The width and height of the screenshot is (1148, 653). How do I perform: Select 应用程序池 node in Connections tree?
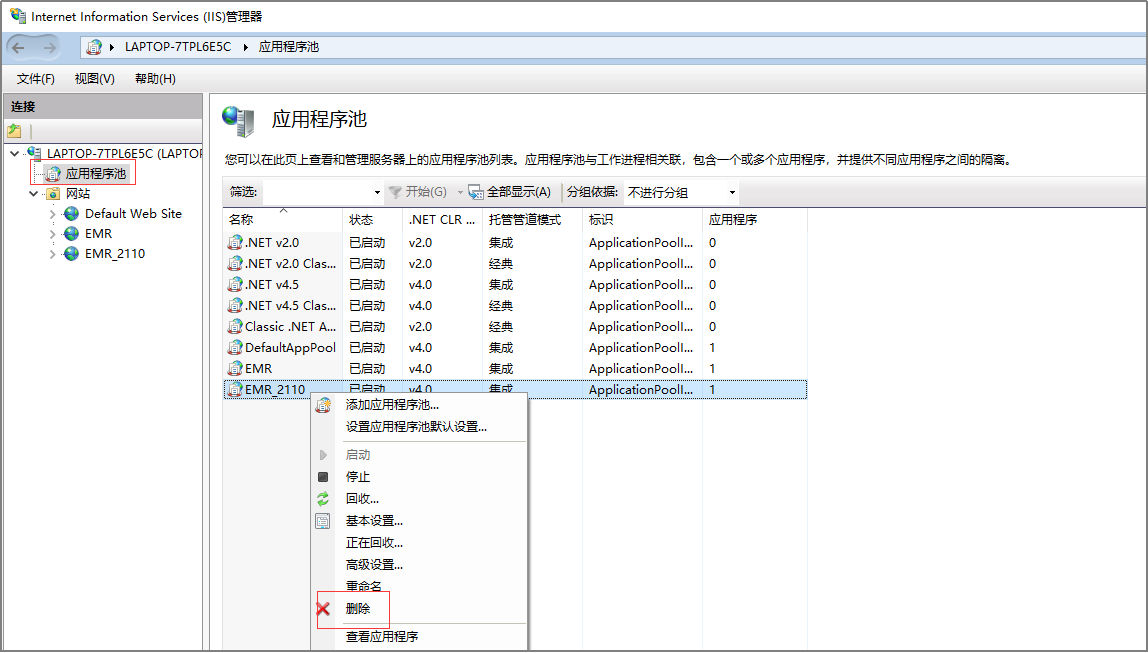(x=96, y=174)
